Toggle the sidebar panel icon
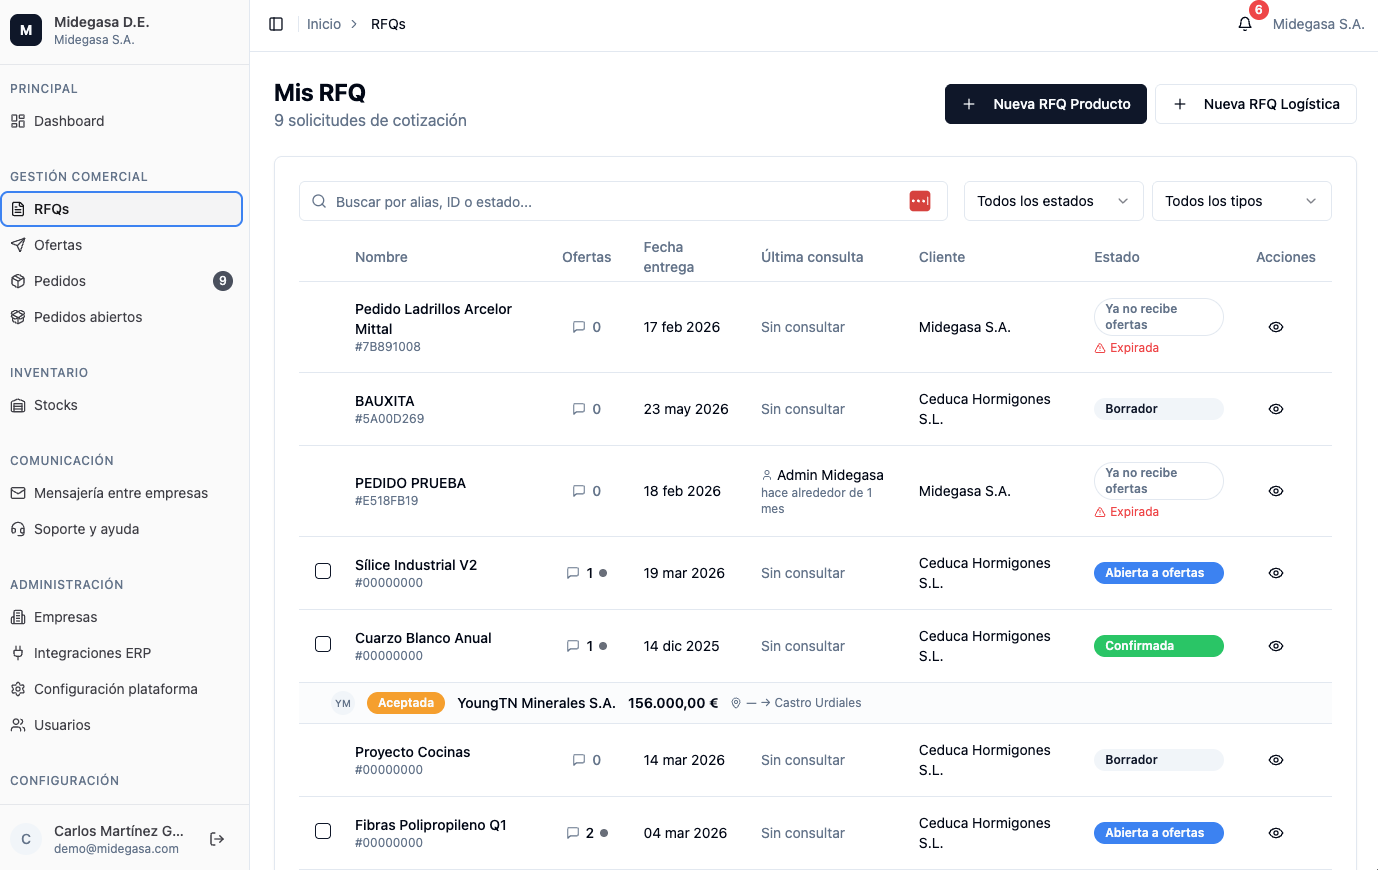The image size is (1378, 870). pos(276,24)
